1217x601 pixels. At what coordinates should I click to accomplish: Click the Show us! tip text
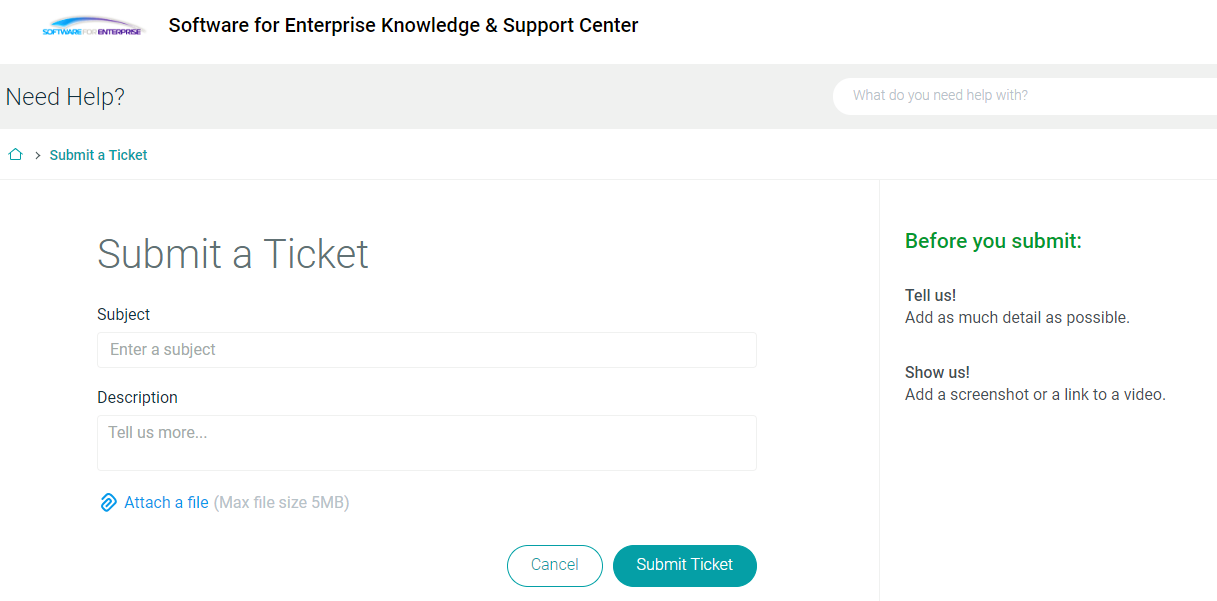[x=937, y=373]
